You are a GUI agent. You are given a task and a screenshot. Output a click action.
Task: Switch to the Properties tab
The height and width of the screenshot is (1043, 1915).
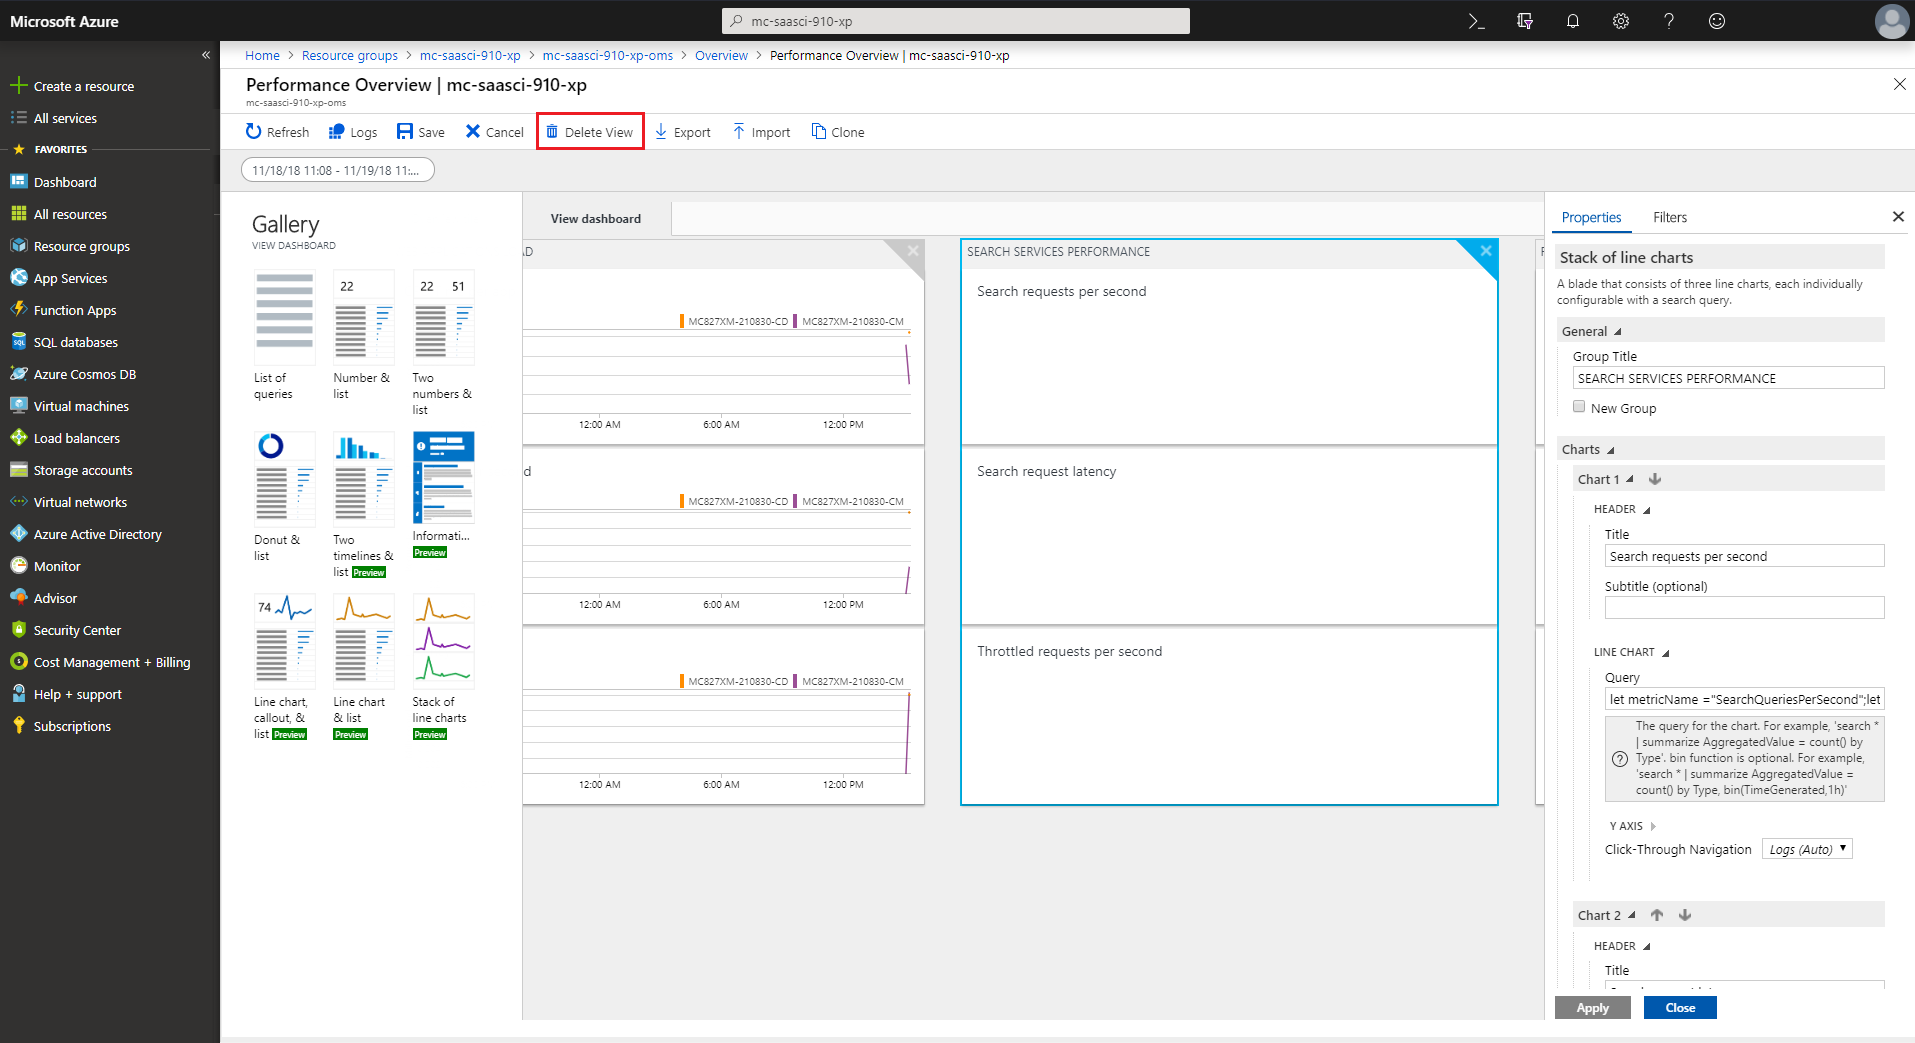pyautogui.click(x=1591, y=217)
